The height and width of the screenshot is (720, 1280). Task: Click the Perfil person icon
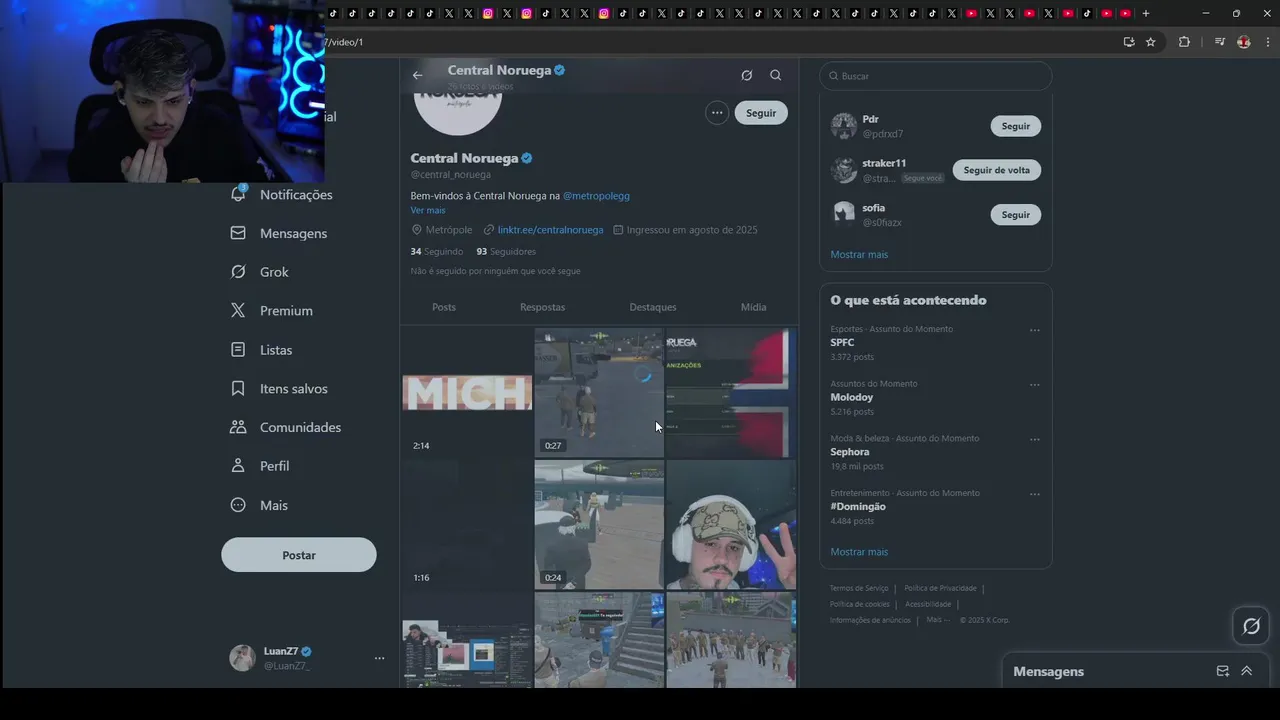click(x=238, y=466)
